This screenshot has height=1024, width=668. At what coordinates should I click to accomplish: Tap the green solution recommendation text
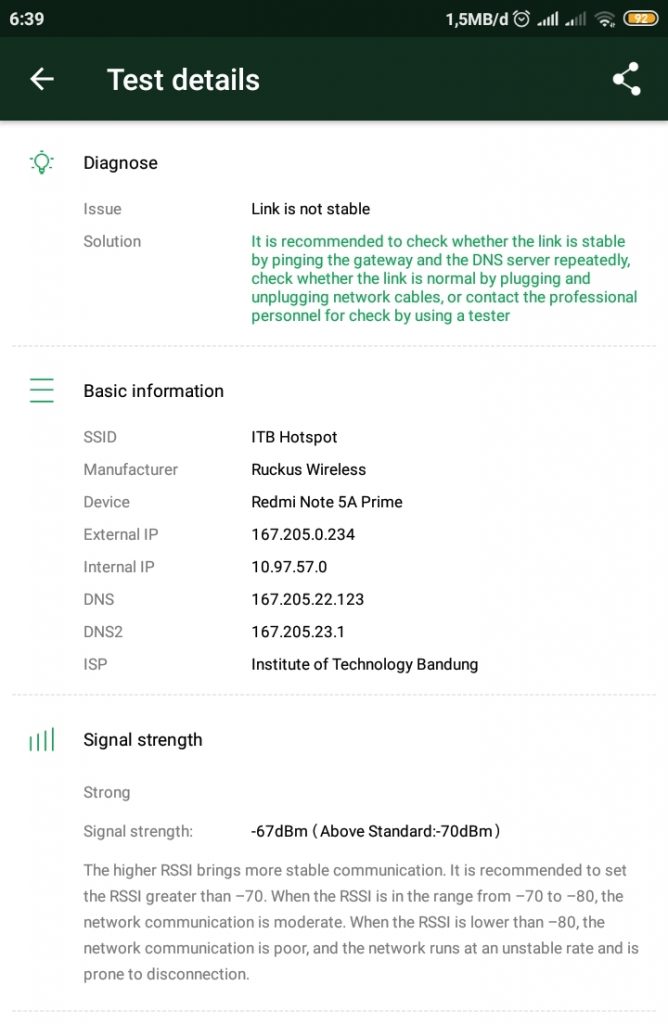click(x=444, y=278)
